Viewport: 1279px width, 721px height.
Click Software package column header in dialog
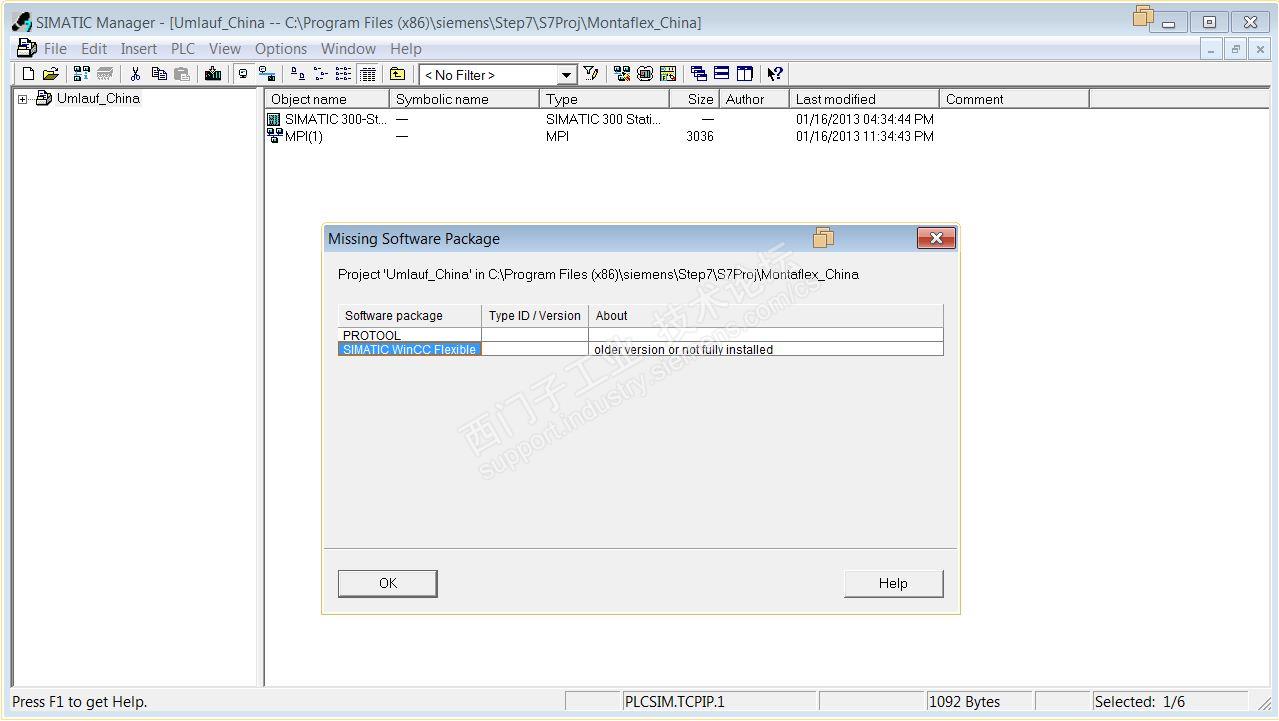pyautogui.click(x=410, y=316)
